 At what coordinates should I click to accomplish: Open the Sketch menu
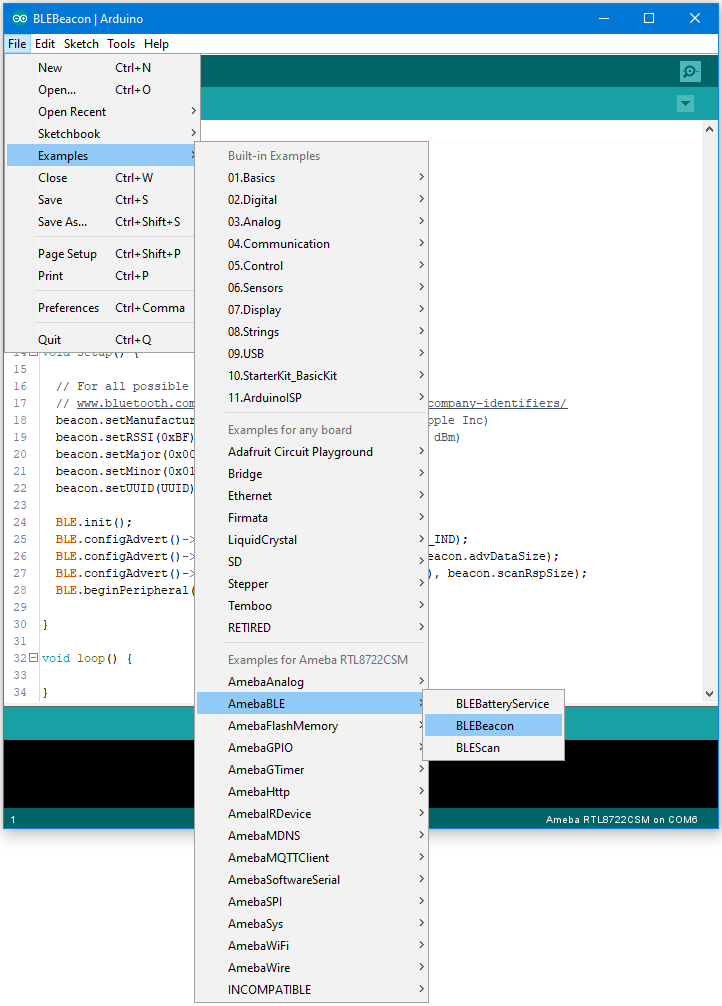click(81, 44)
